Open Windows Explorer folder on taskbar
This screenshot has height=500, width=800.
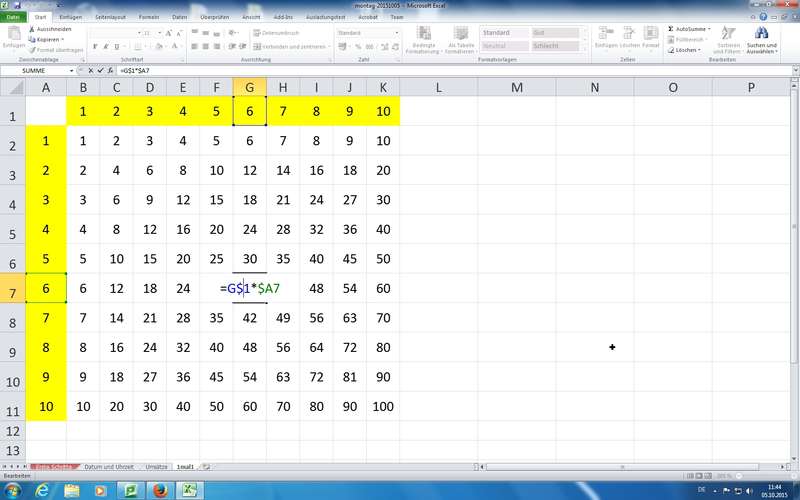point(72,491)
